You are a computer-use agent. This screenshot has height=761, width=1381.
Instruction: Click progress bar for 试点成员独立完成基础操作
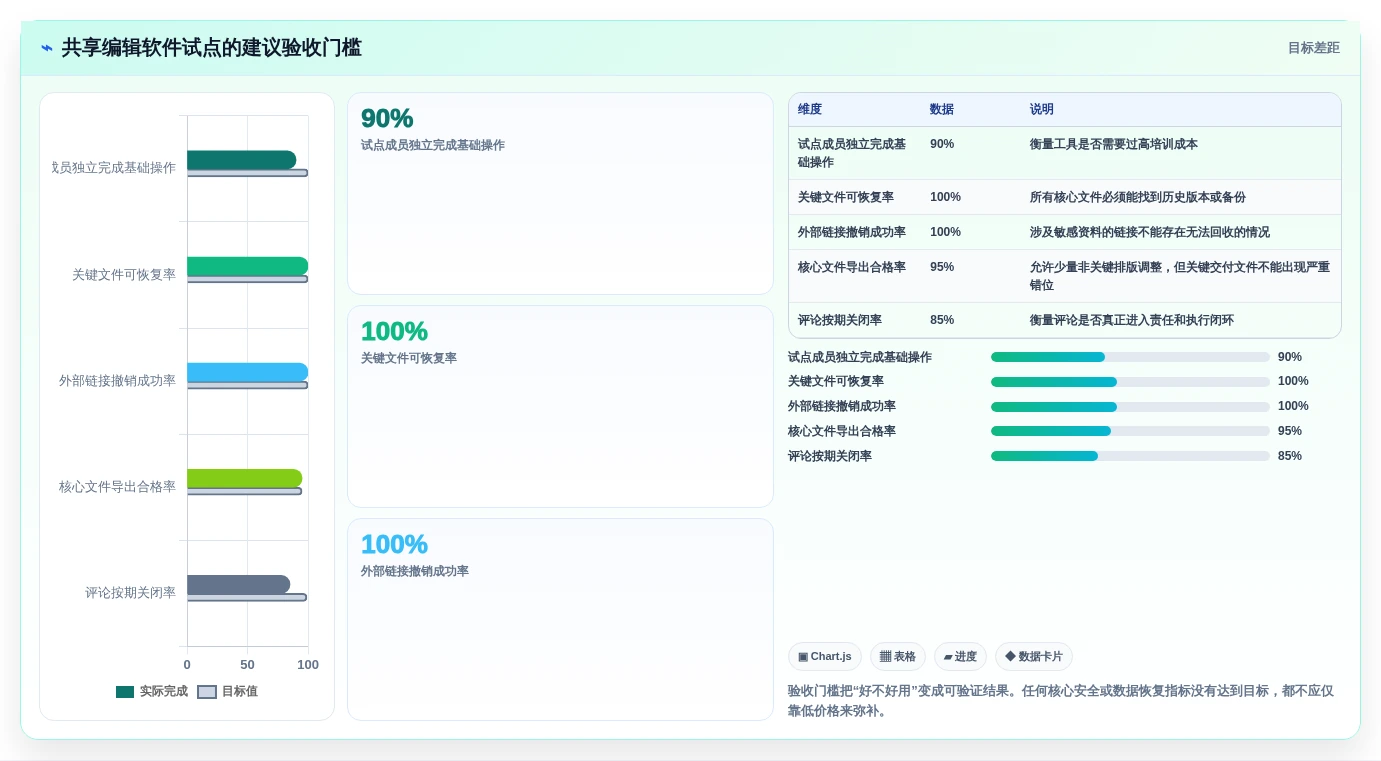point(1130,357)
